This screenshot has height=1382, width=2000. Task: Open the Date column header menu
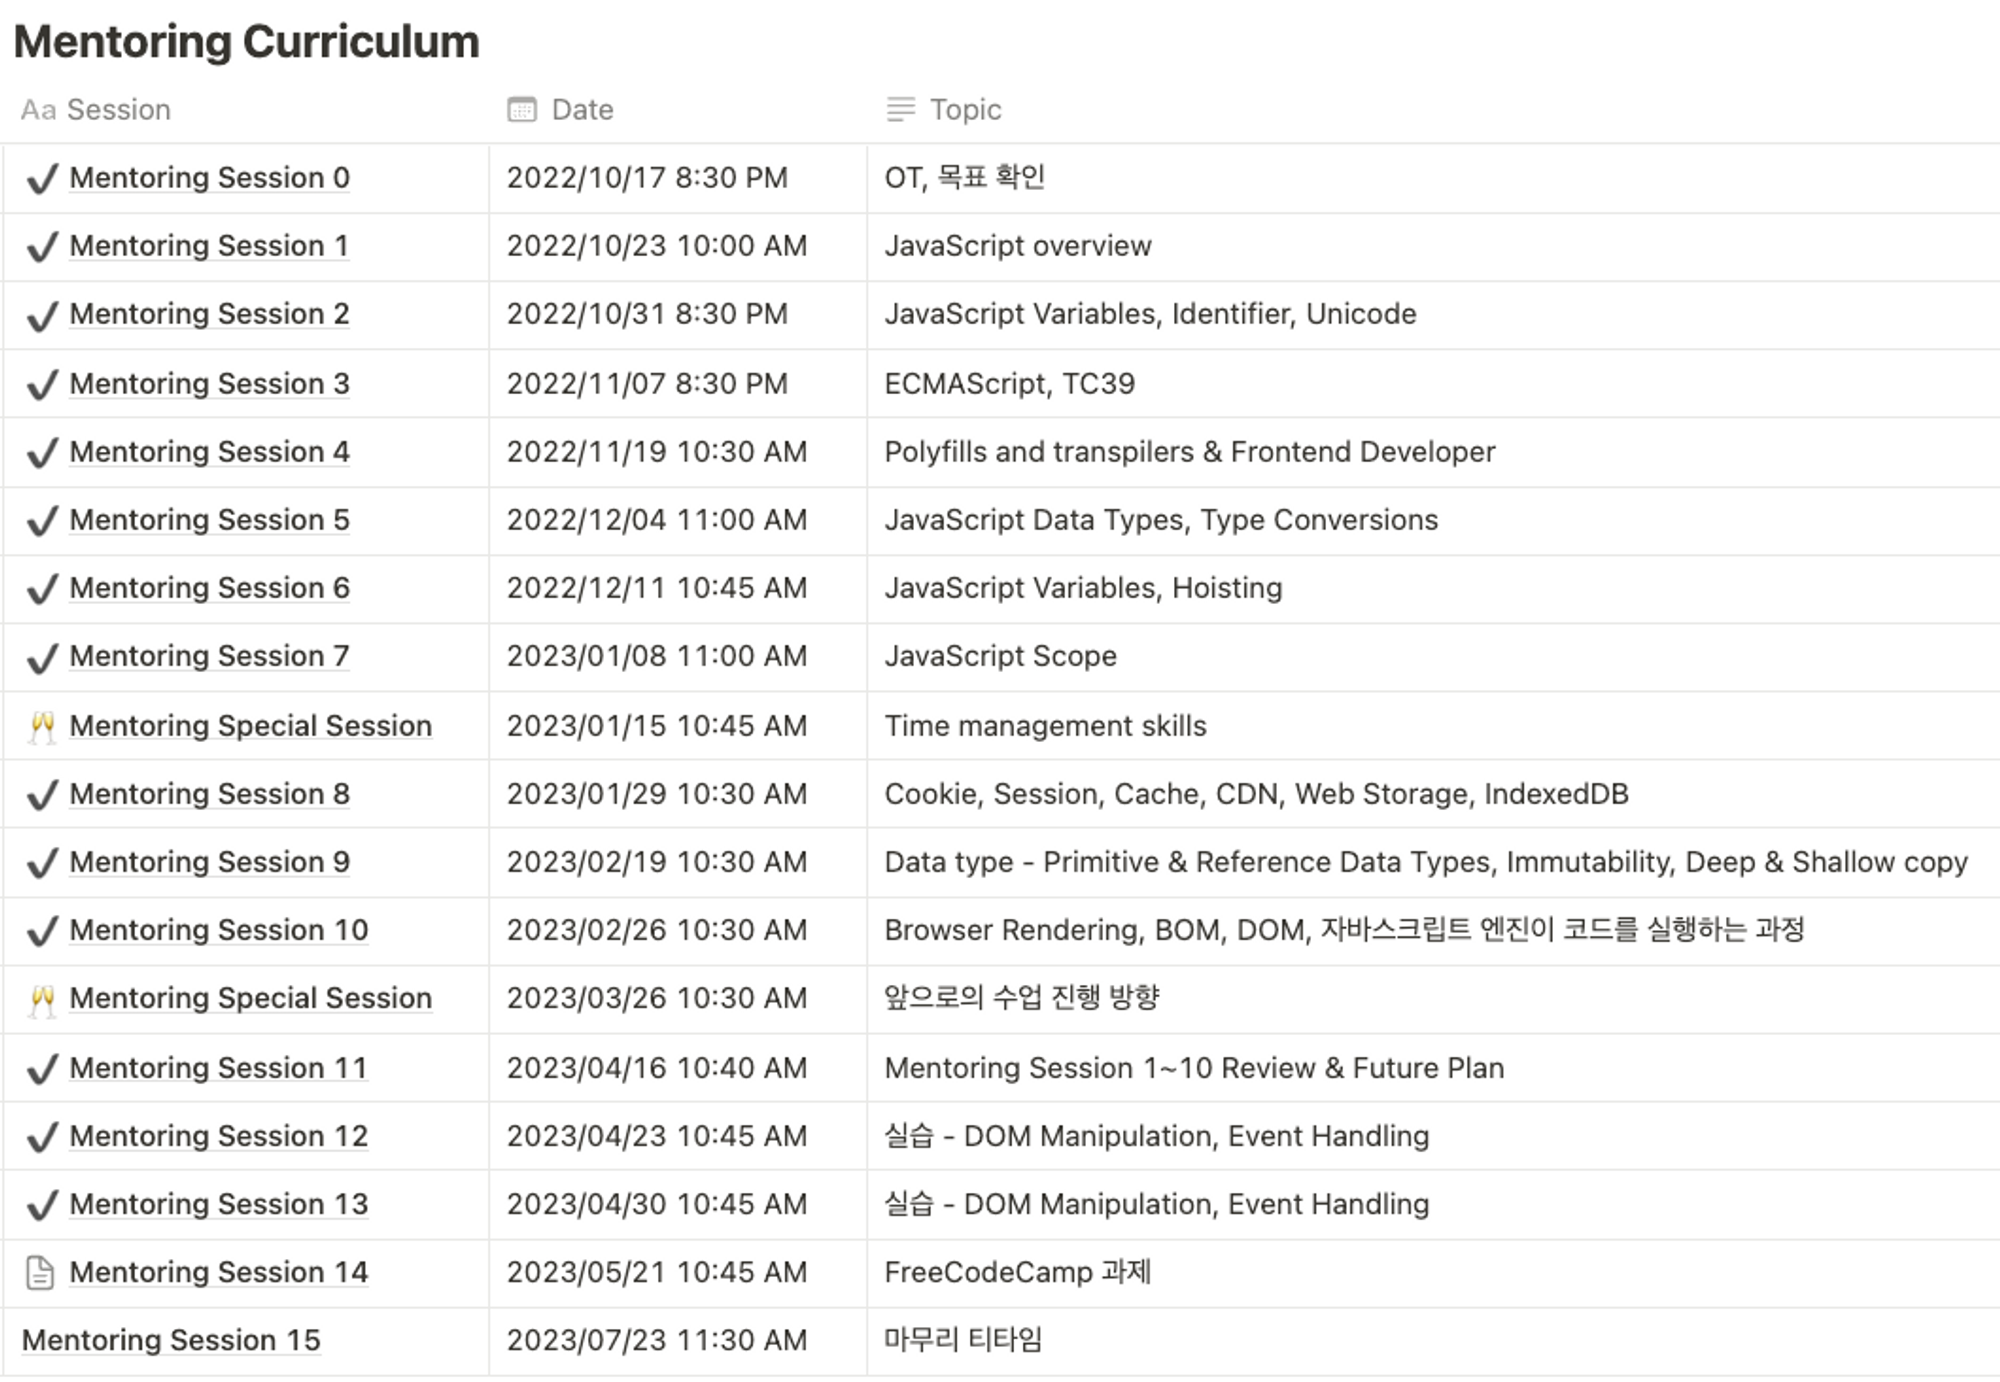tap(582, 109)
